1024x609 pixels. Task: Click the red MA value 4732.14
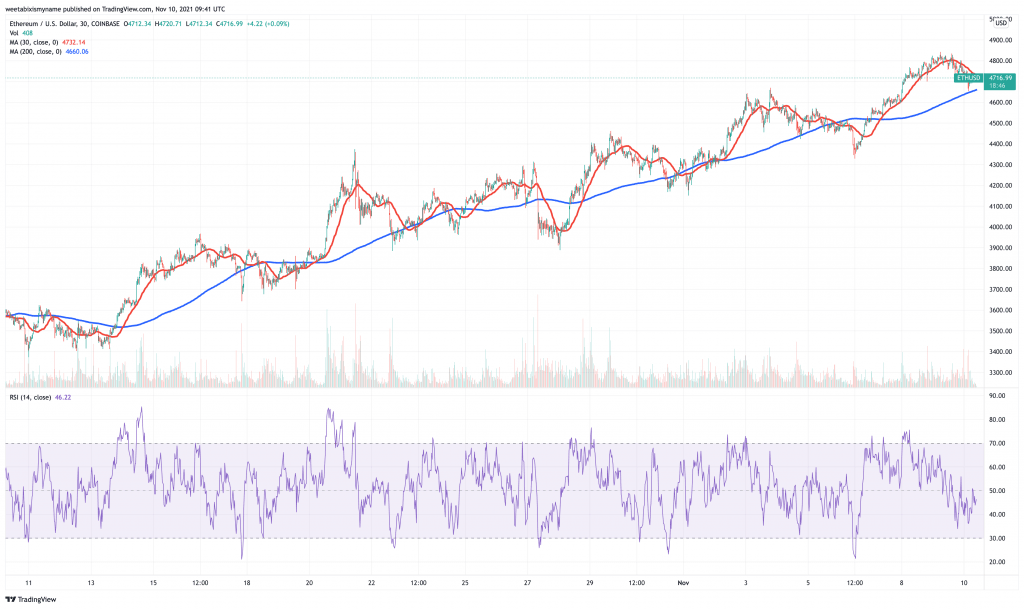click(74, 42)
